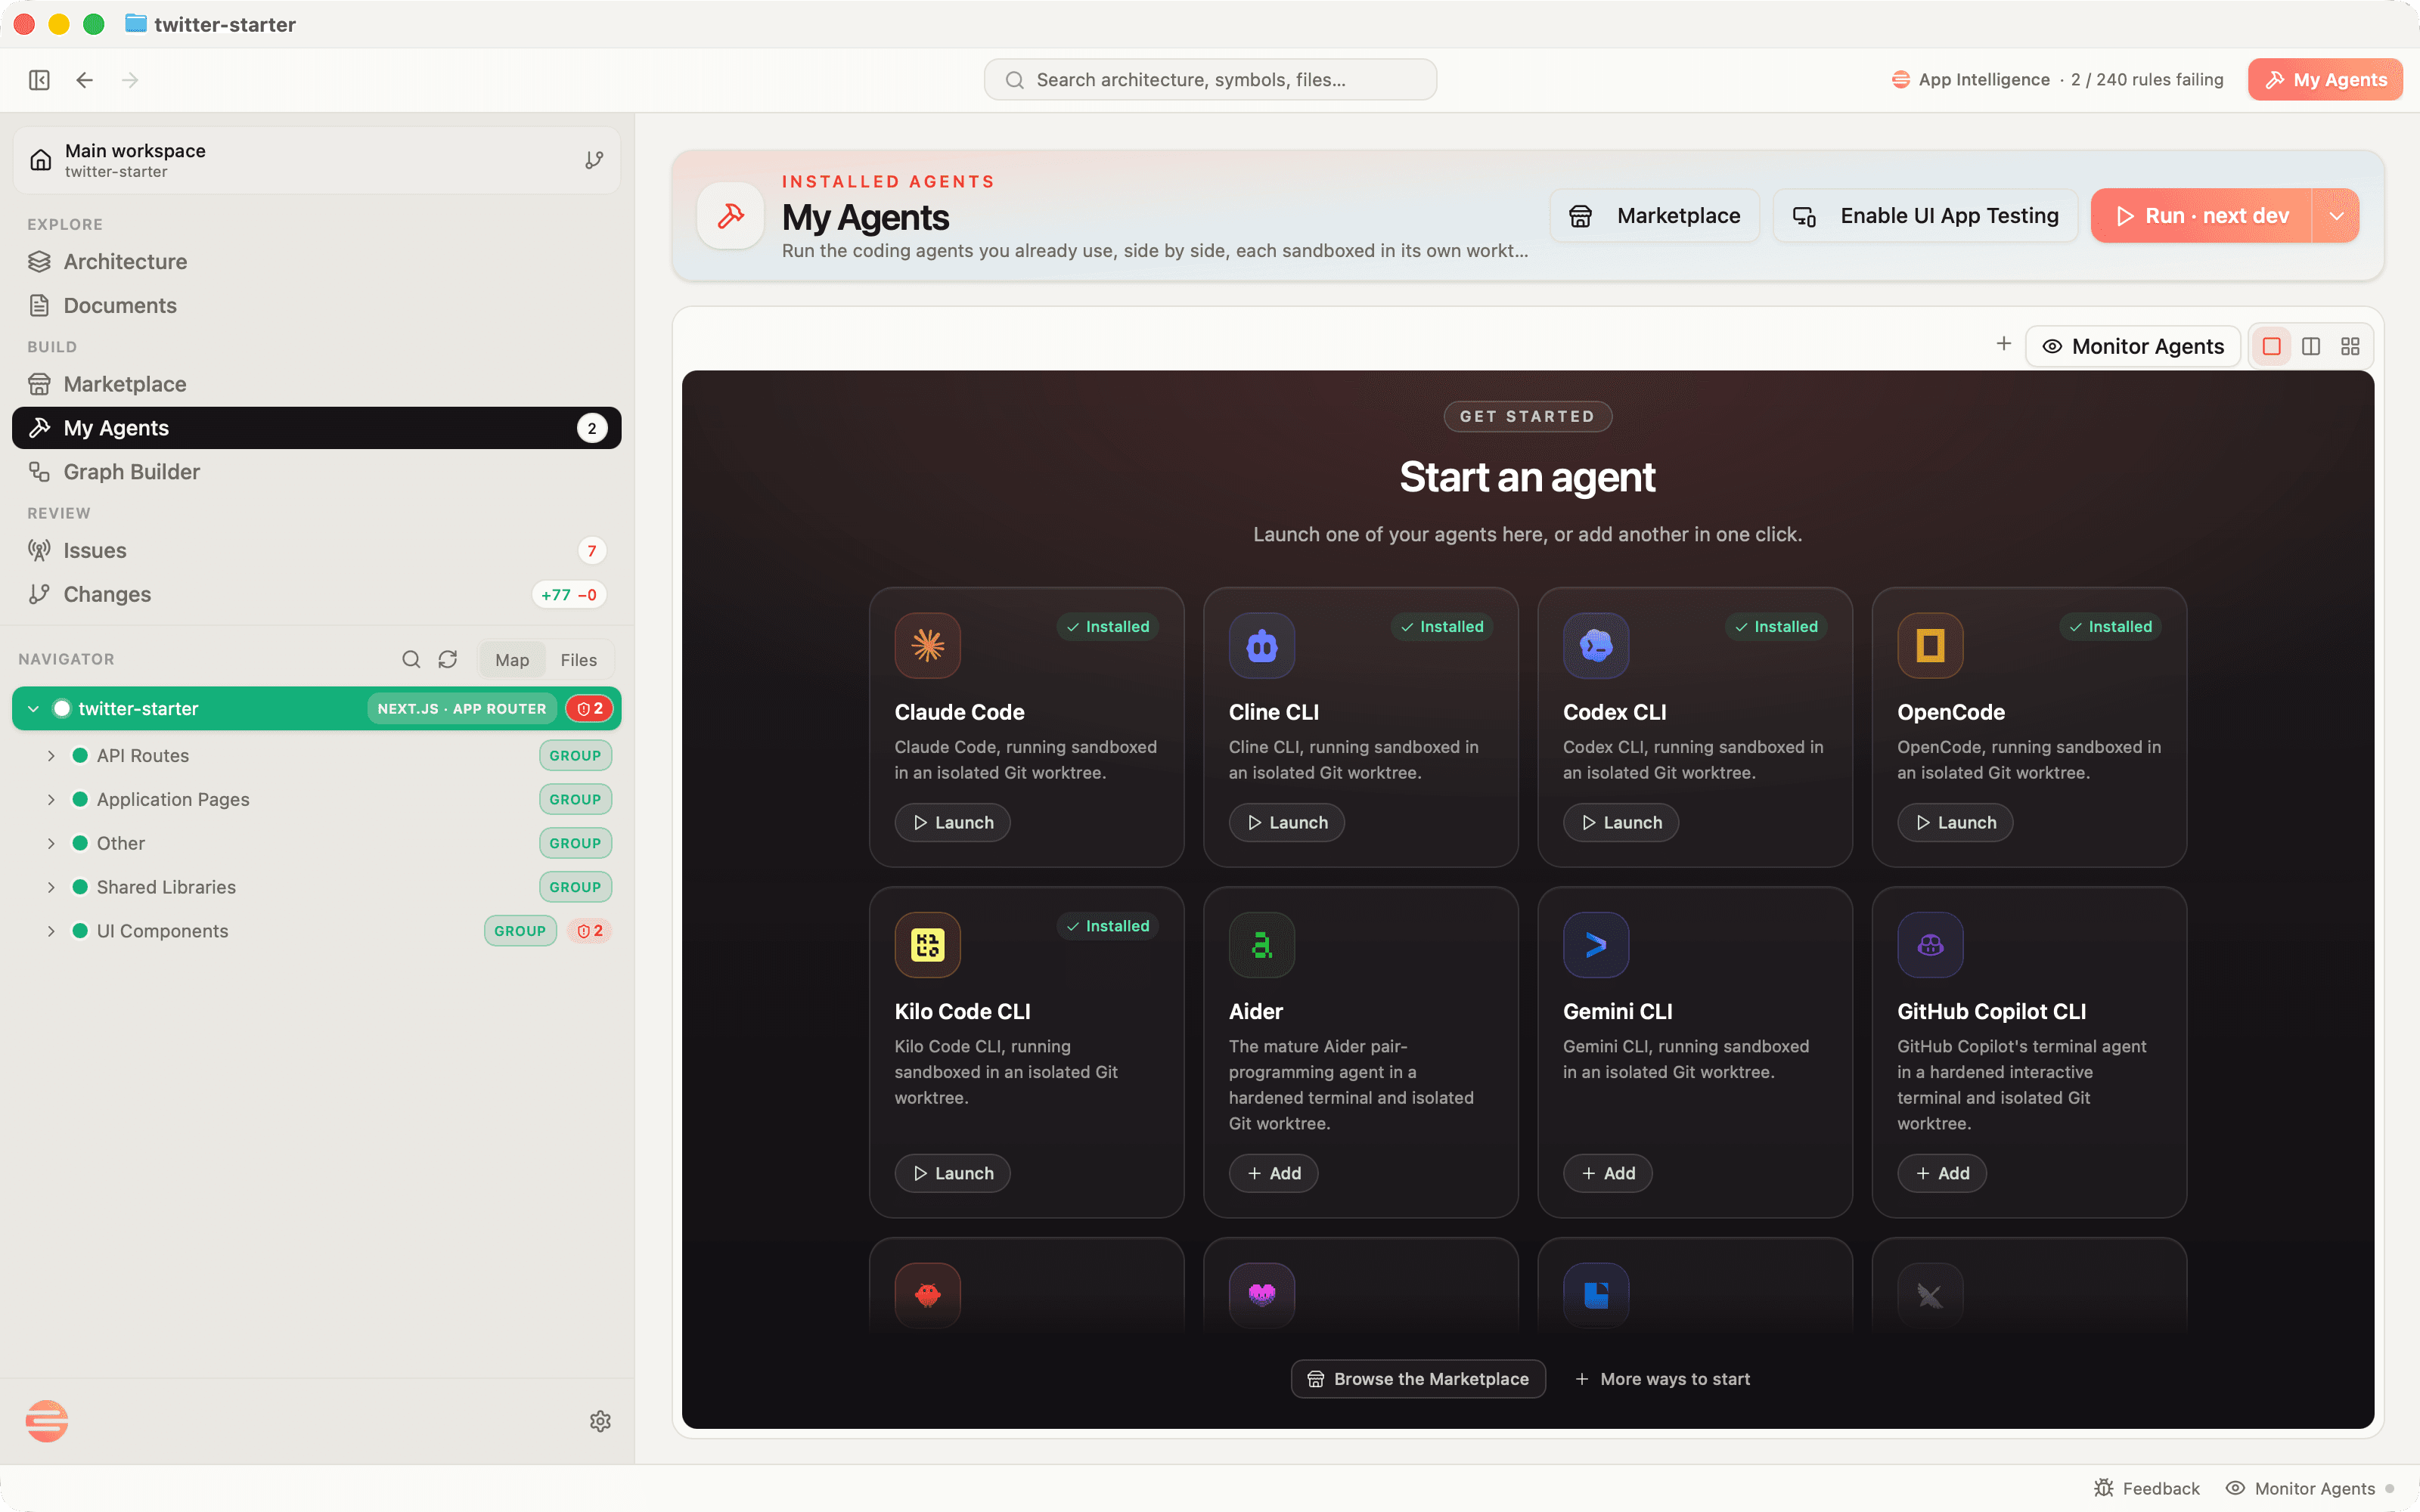The height and width of the screenshot is (1512, 2420).
Task: Click the search architecture input field
Action: pyautogui.click(x=1210, y=80)
